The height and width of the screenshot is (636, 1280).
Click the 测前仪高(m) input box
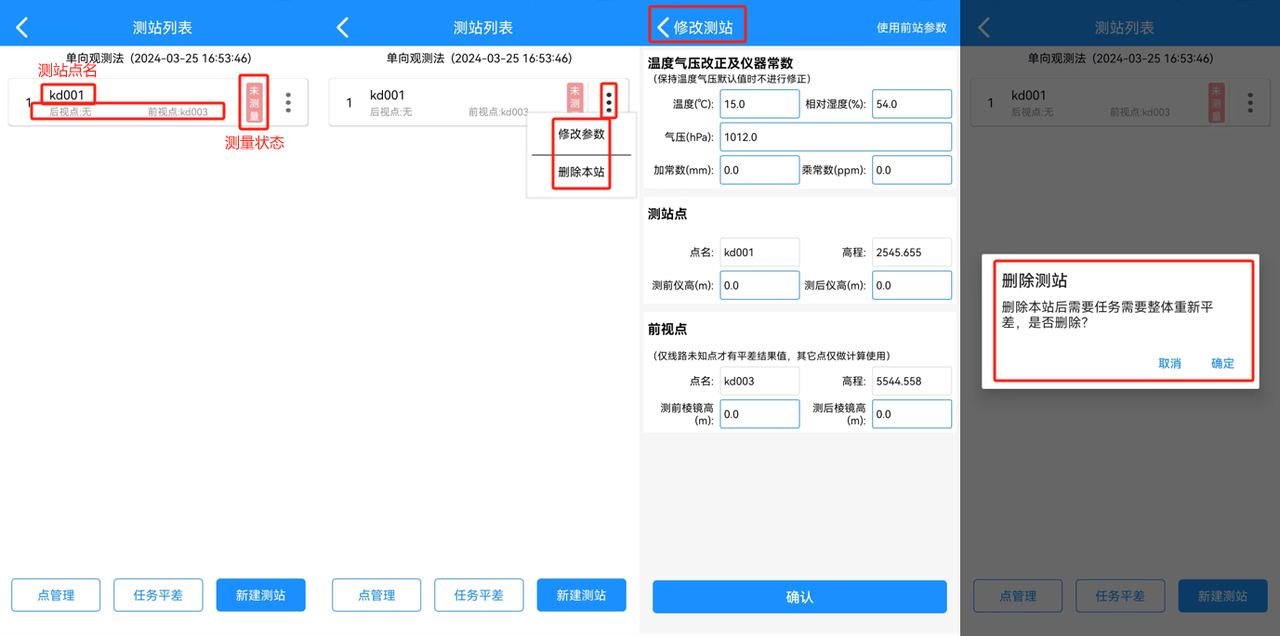(x=758, y=285)
